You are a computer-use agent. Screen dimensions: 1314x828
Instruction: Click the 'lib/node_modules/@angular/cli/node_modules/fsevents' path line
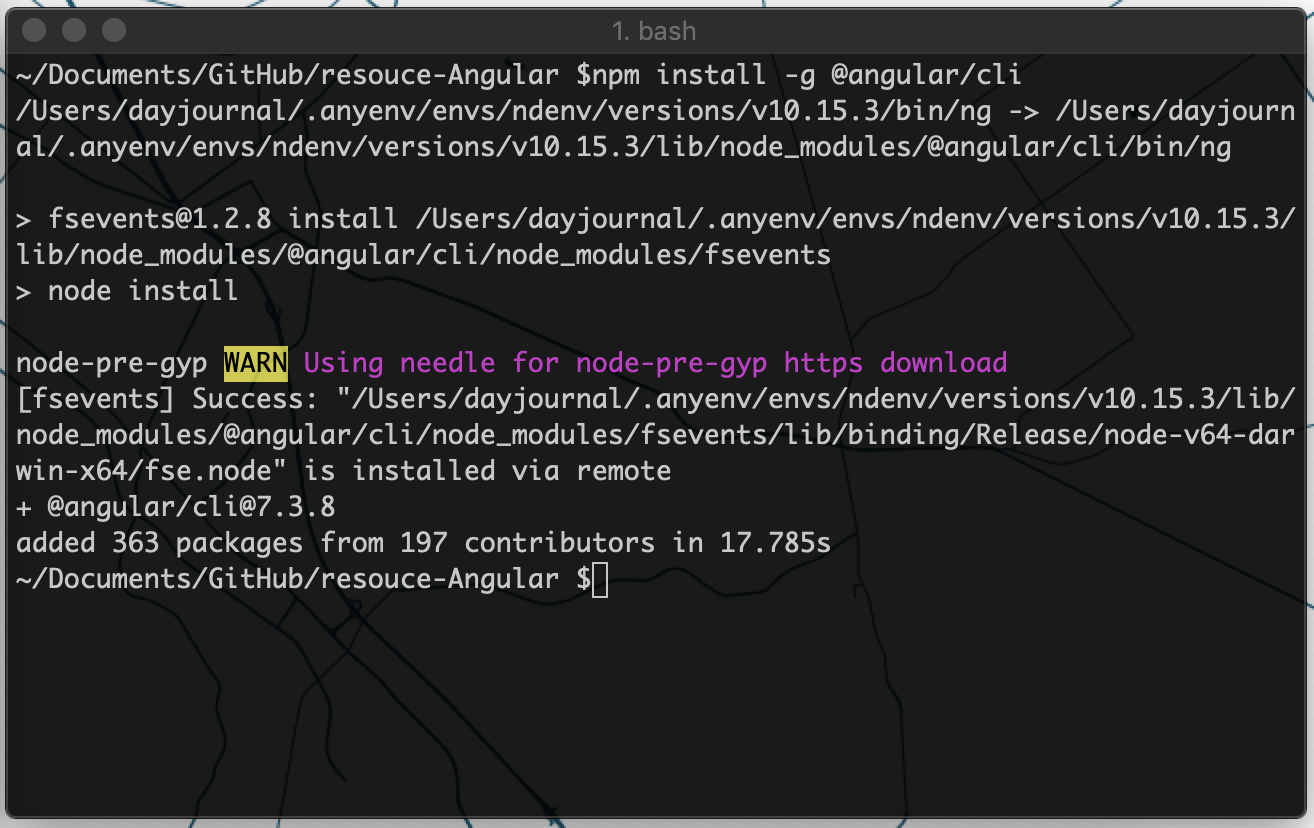[424, 255]
